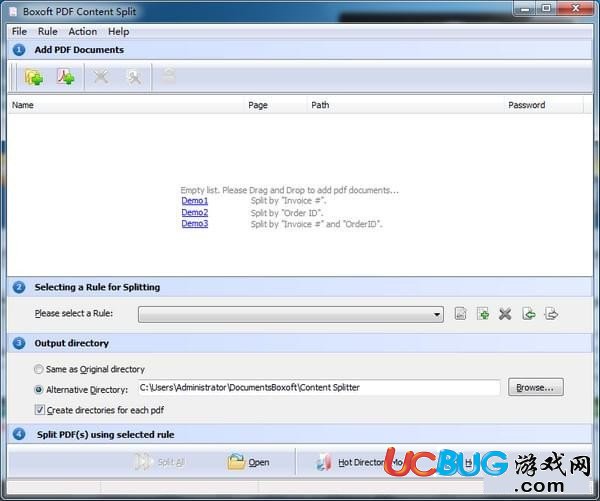Open the Demo2 link

click(x=195, y=212)
